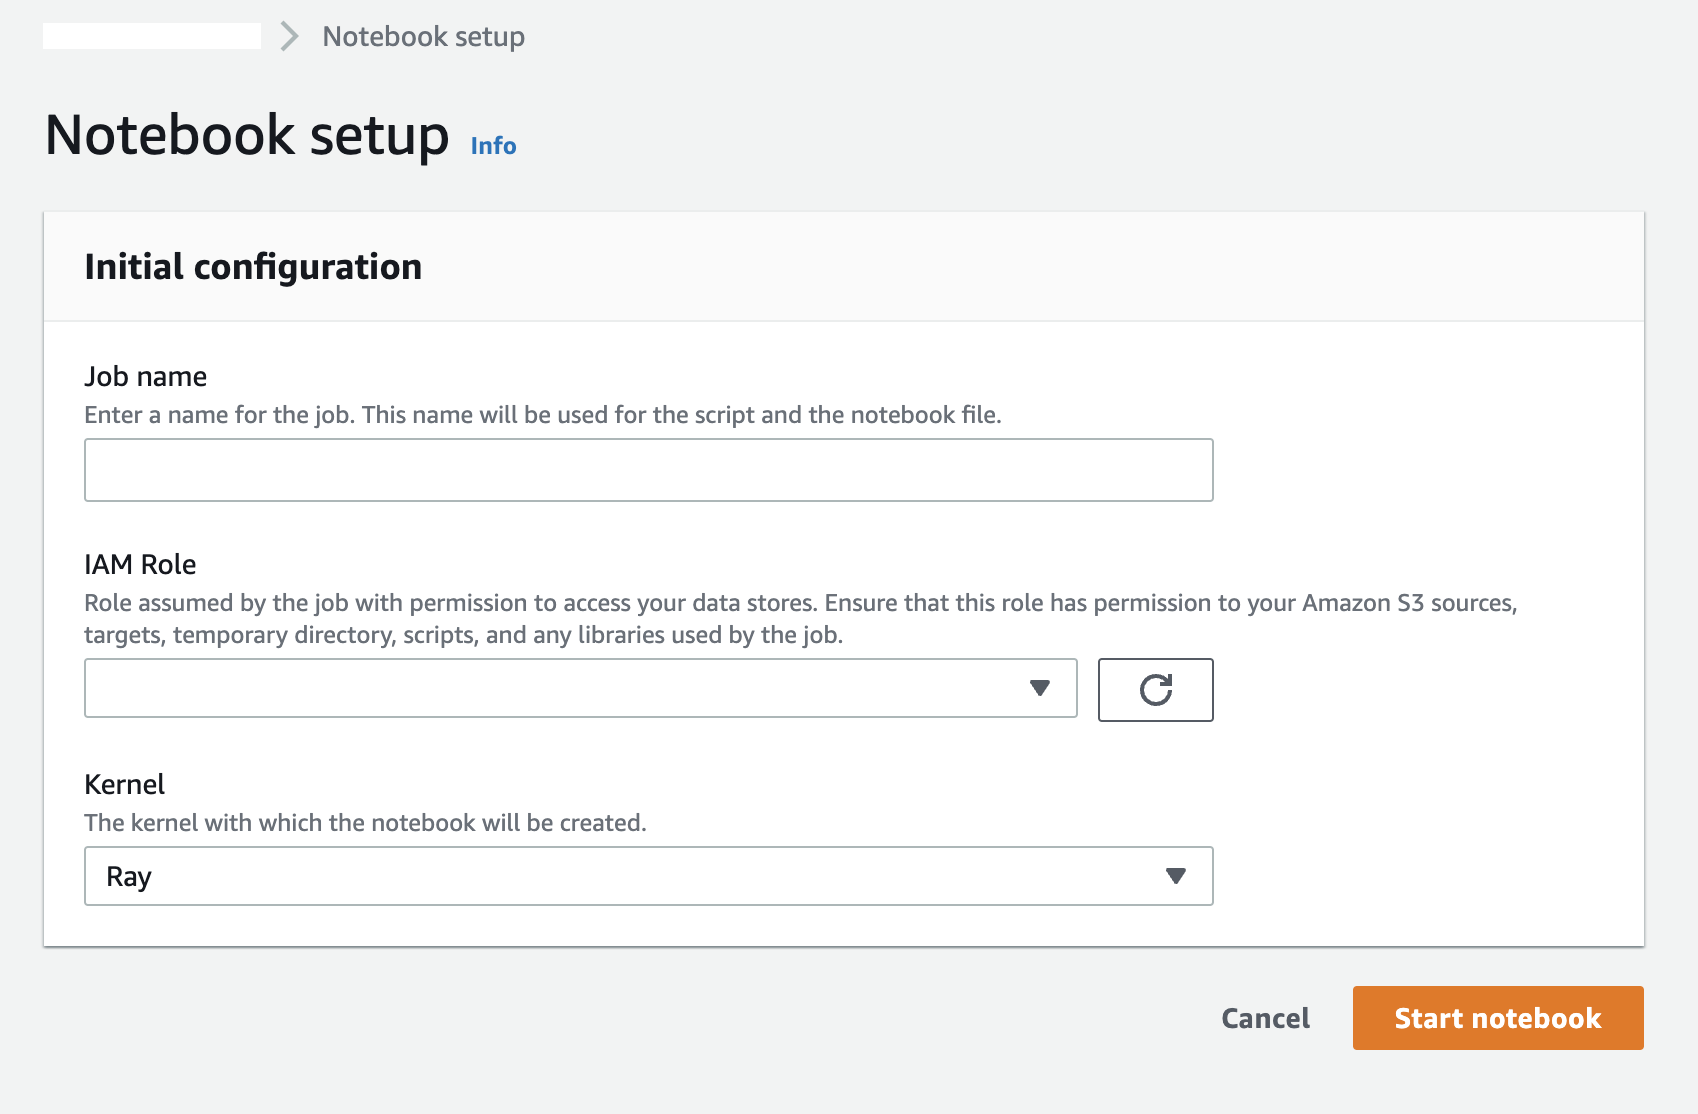Click the Job name helper description text

click(x=542, y=415)
